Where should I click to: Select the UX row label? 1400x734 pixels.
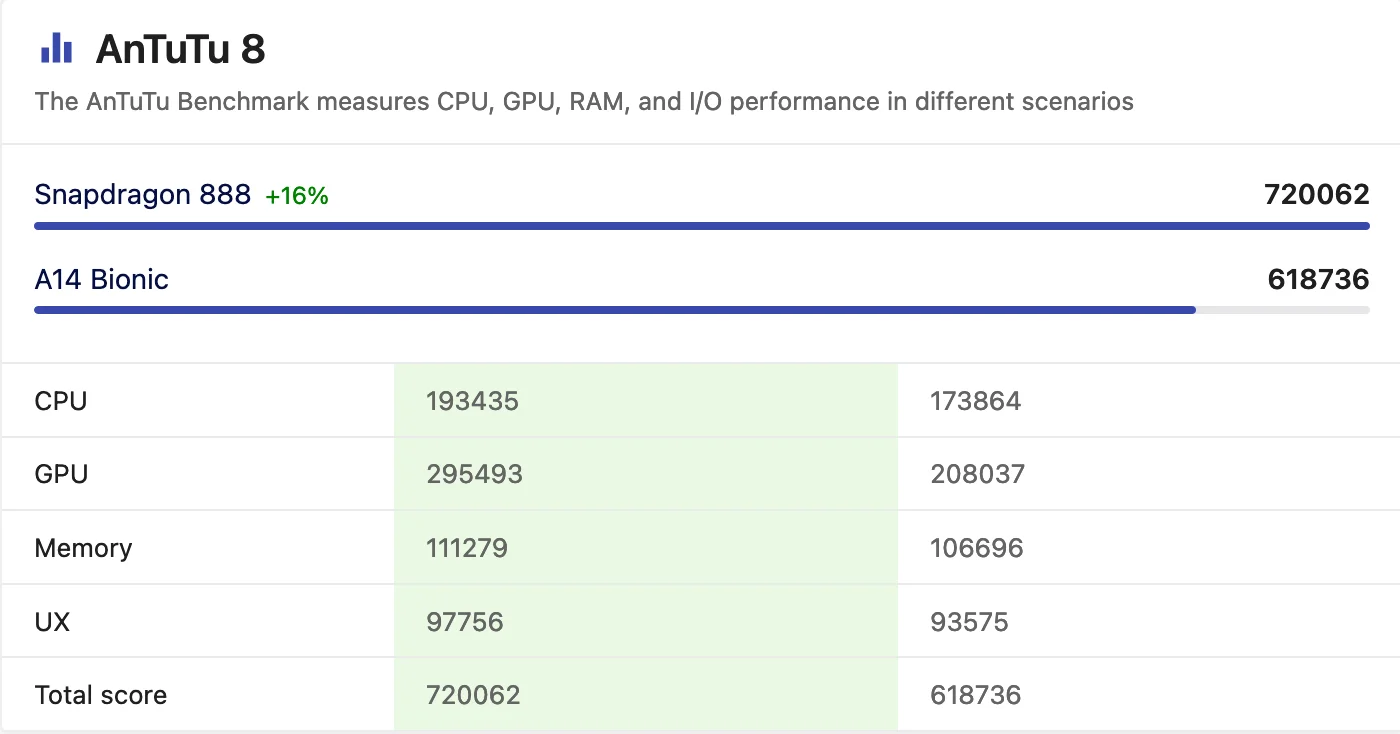[x=52, y=622]
